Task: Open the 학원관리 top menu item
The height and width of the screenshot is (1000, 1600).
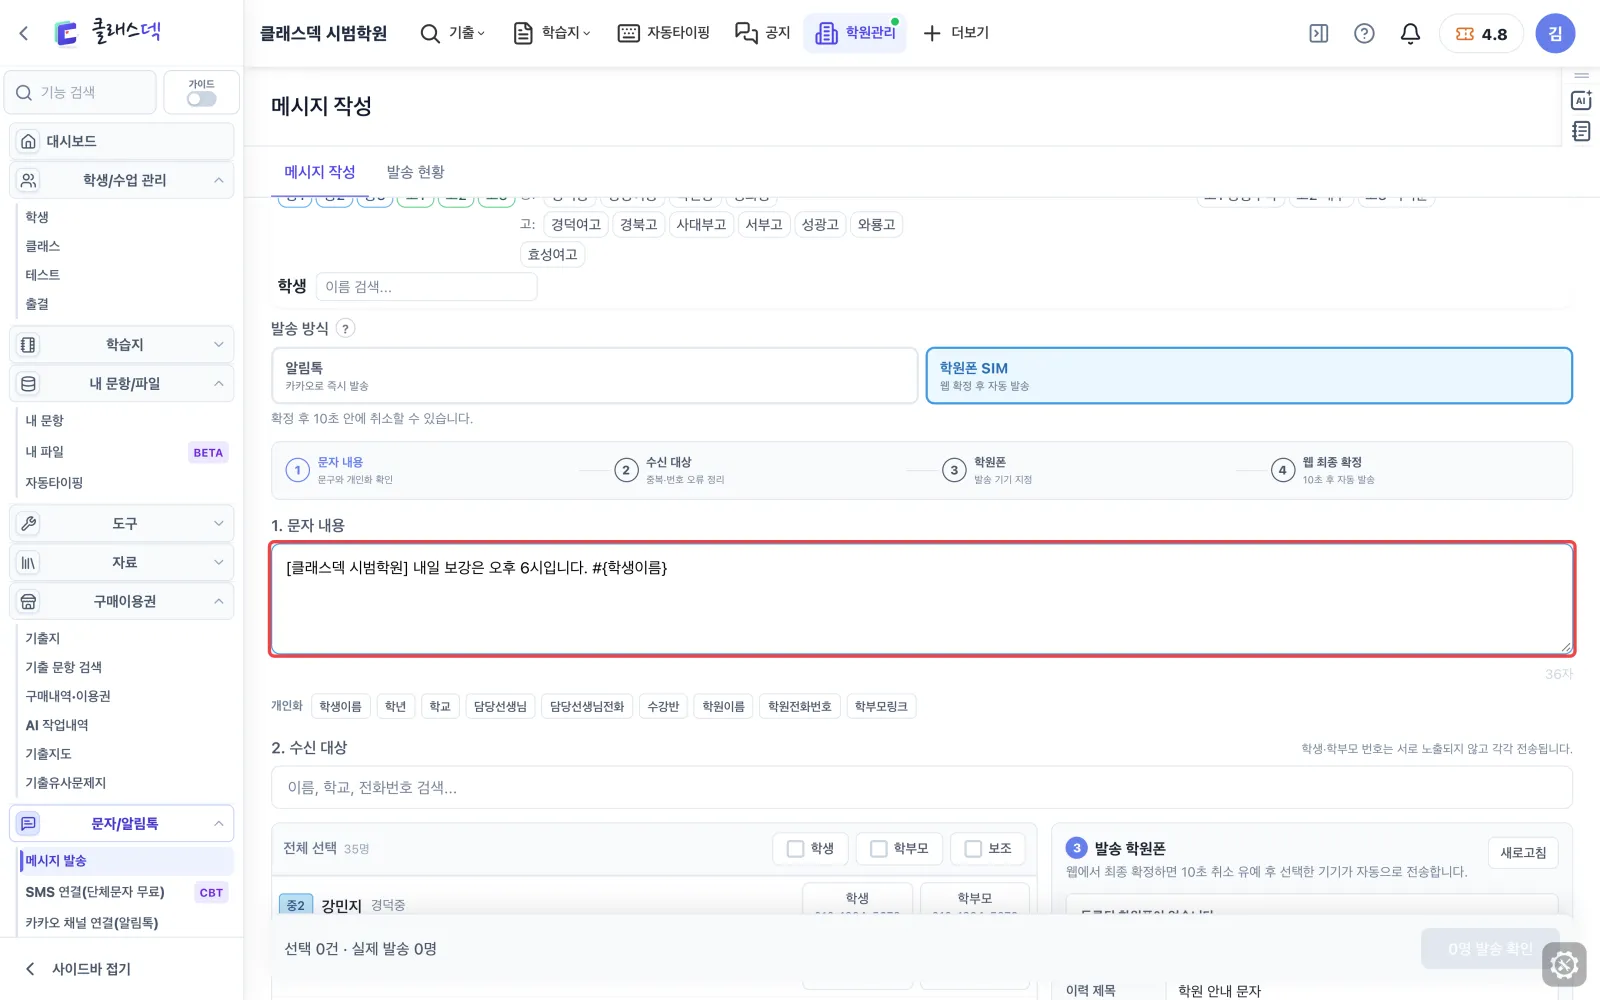Action: pyautogui.click(x=855, y=33)
